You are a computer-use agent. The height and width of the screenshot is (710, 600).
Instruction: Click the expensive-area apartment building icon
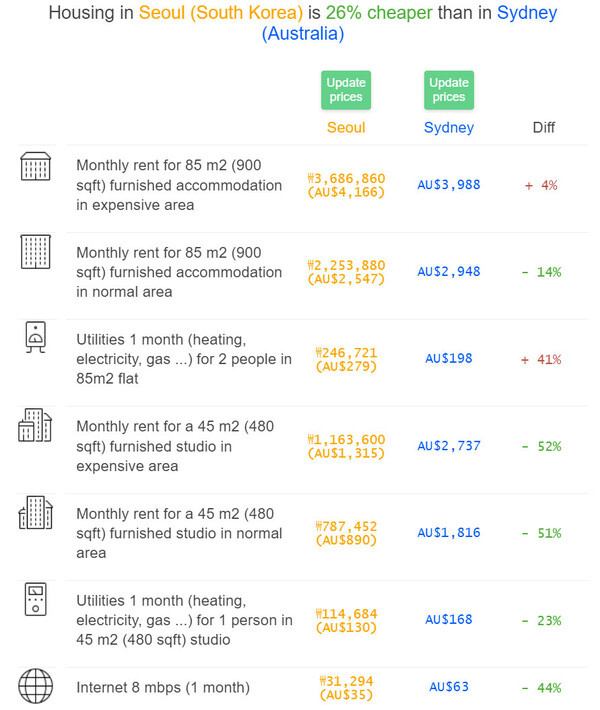point(35,166)
